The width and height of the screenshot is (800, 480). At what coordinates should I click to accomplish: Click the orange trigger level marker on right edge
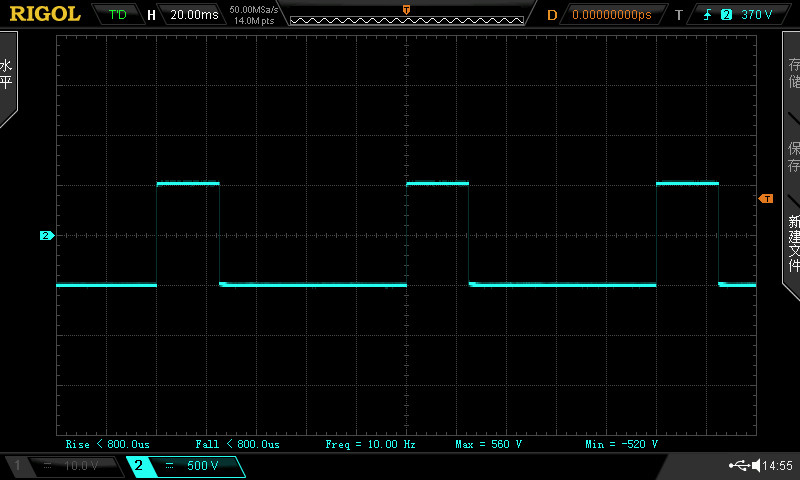766,199
